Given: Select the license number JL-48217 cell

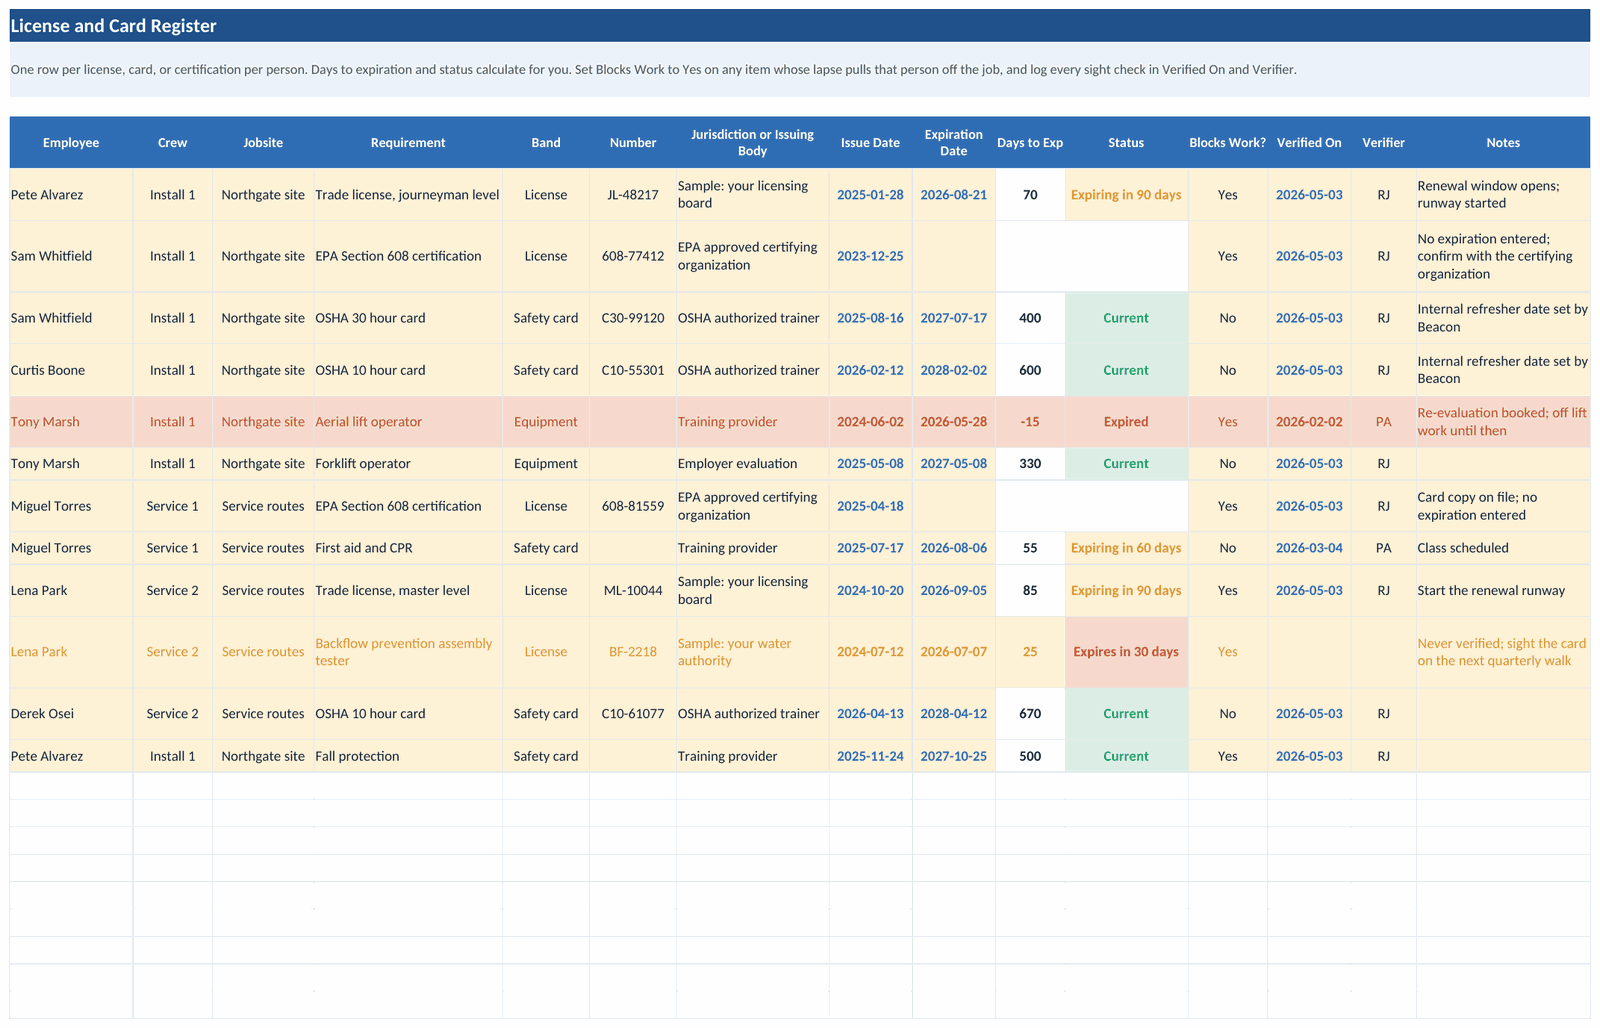Looking at the screenshot, I should tap(633, 195).
